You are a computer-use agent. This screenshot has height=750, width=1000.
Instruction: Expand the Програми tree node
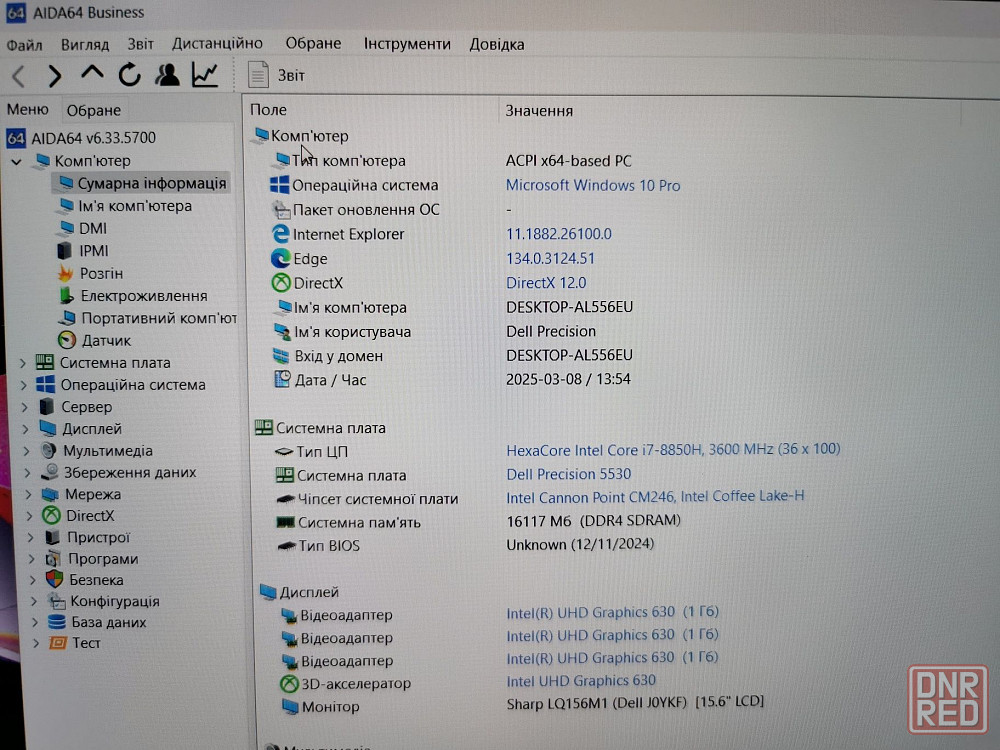(x=32, y=559)
